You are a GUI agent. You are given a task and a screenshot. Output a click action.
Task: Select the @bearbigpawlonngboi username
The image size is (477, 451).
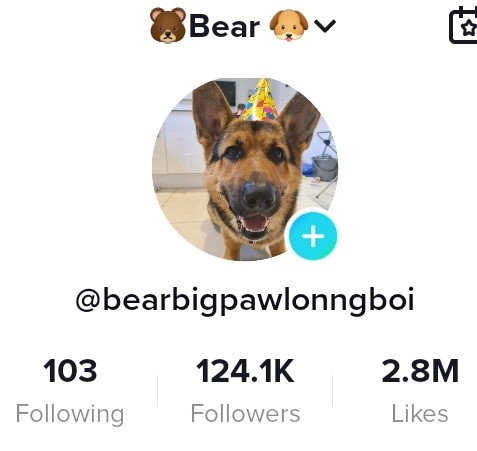(245, 300)
